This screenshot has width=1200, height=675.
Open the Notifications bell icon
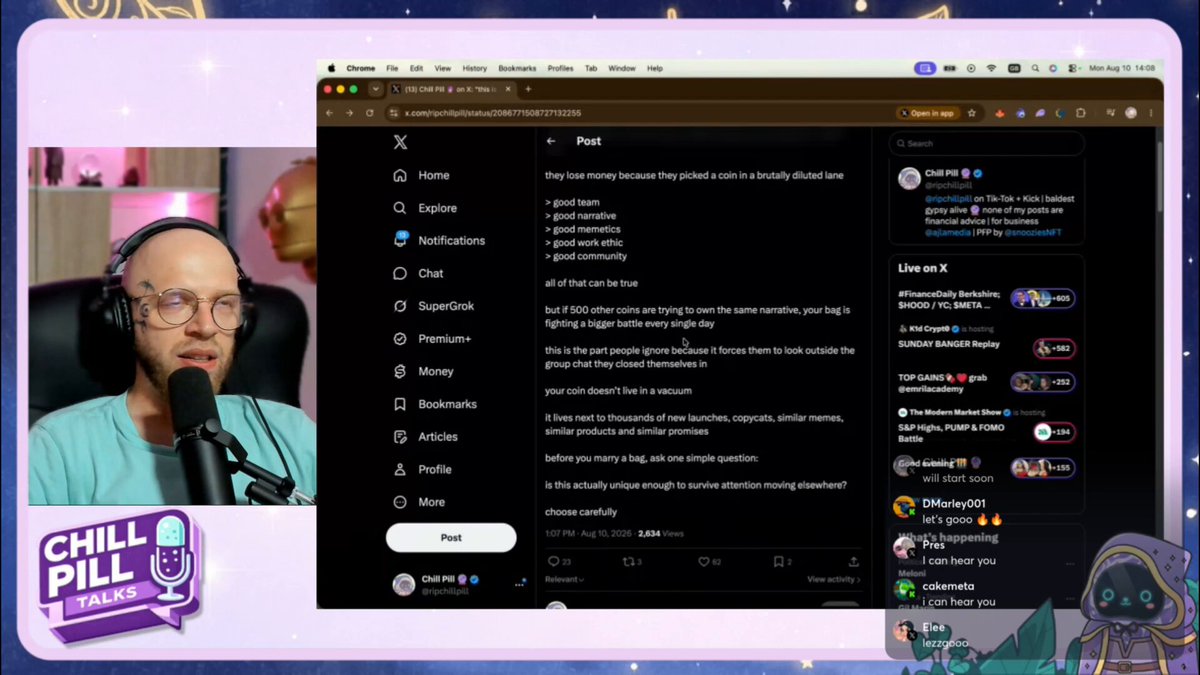coord(400,240)
